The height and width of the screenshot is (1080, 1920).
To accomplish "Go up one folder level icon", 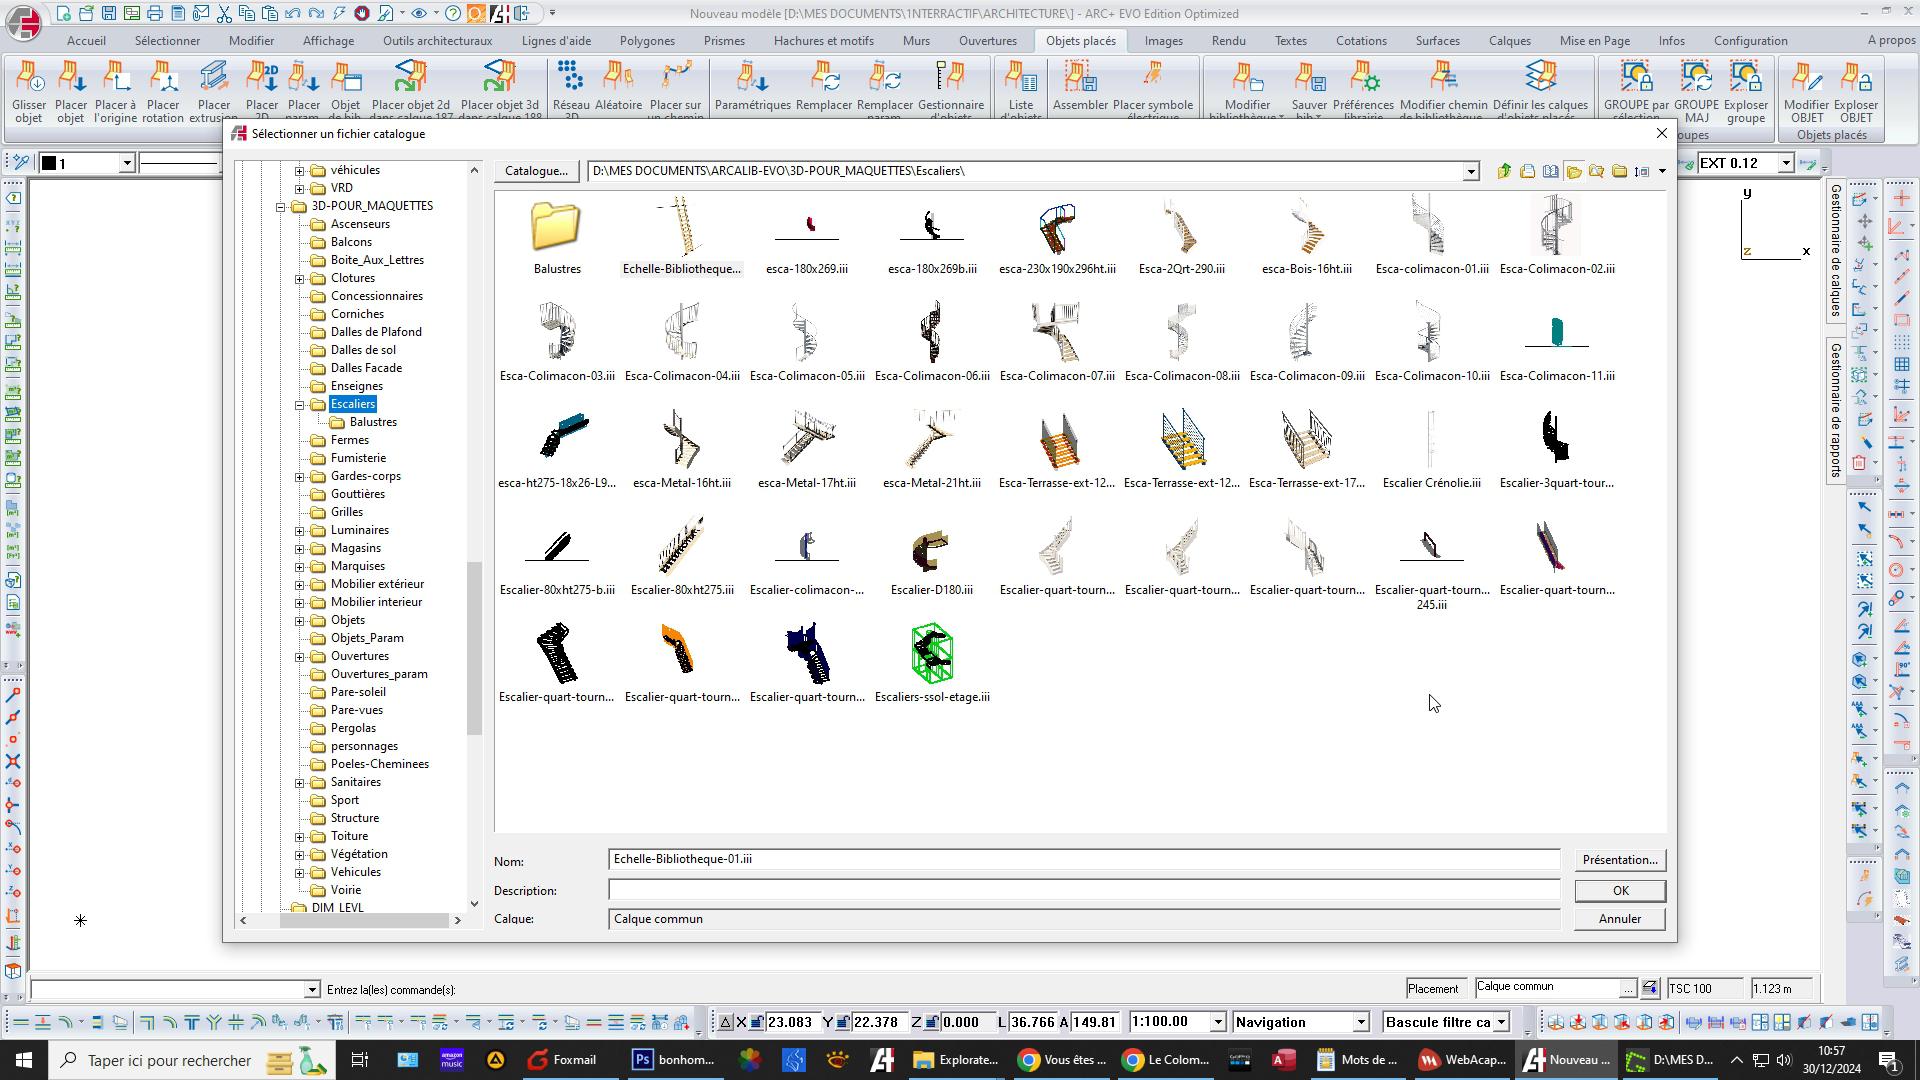I will 1504,171.
